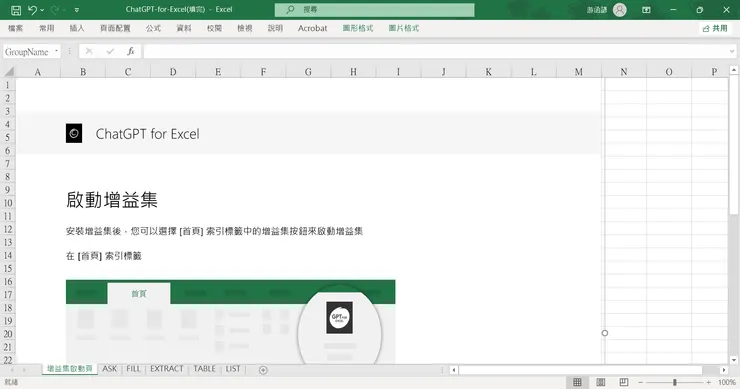Click the Enter checkmark formula bar icon
This screenshot has height=389, width=740.
110,51
